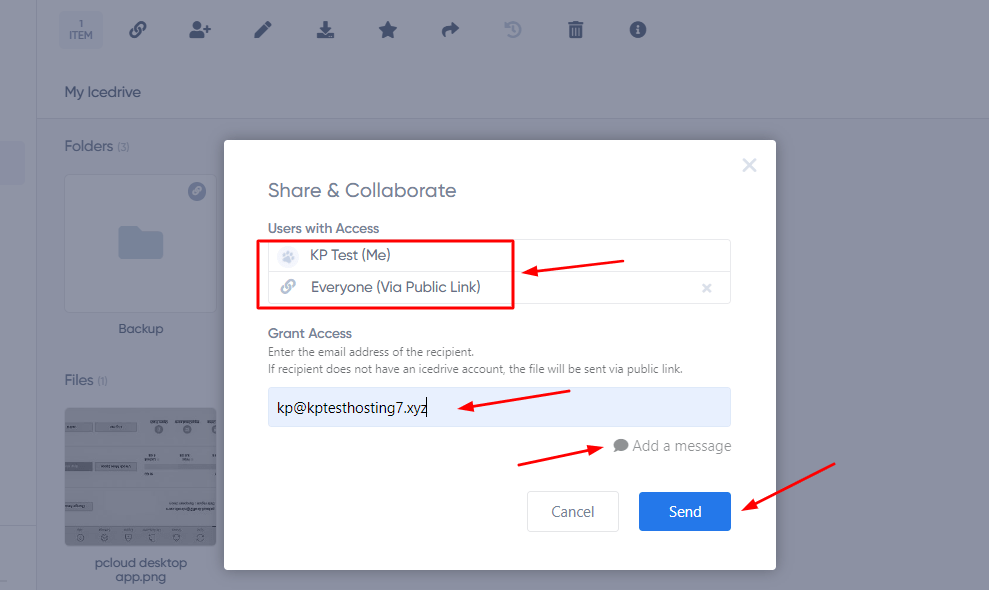Viewport: 989px width, 590px height.
Task: Click the version history icon
Action: click(x=512, y=30)
